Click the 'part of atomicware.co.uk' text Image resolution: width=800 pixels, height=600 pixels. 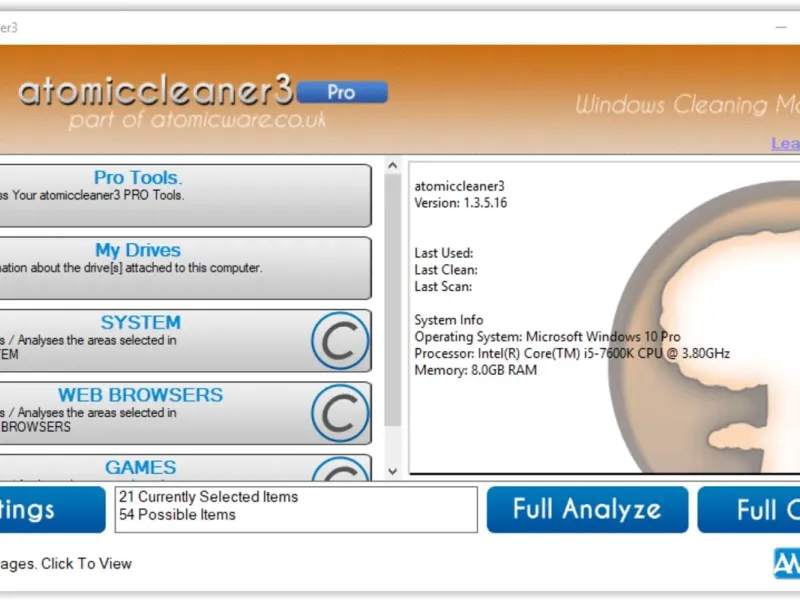pos(197,120)
